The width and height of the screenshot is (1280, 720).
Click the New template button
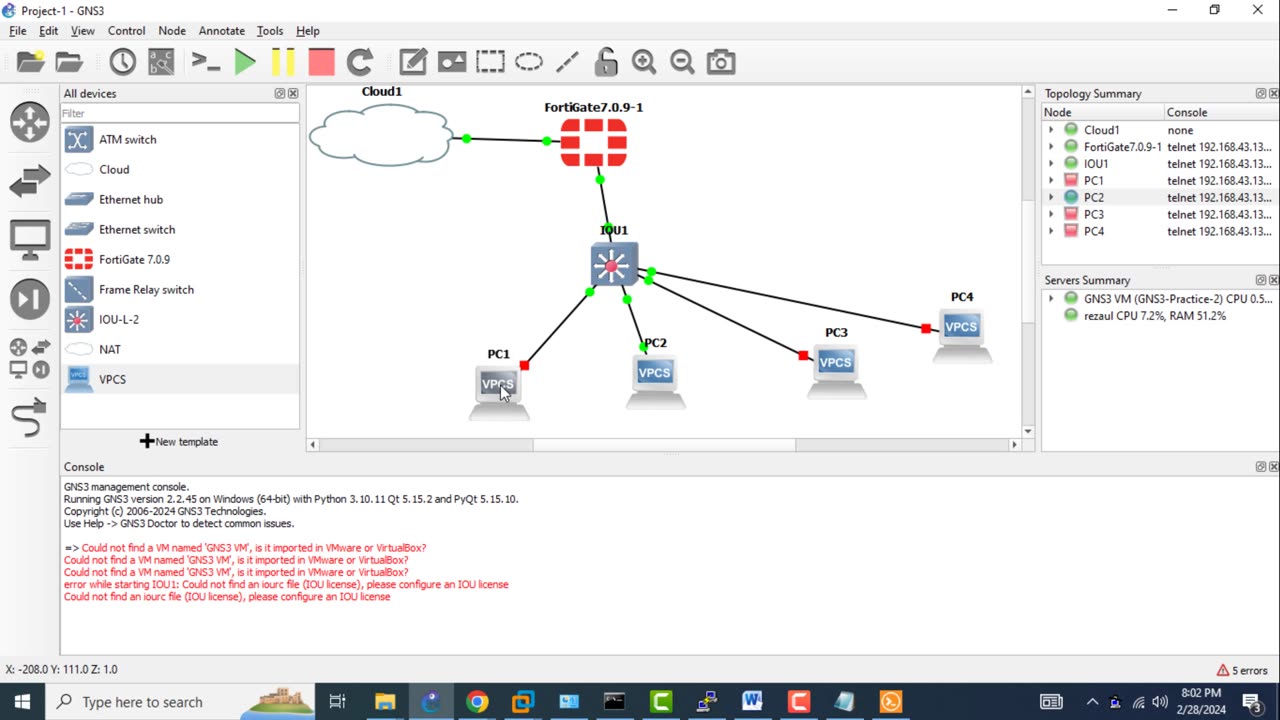click(179, 441)
